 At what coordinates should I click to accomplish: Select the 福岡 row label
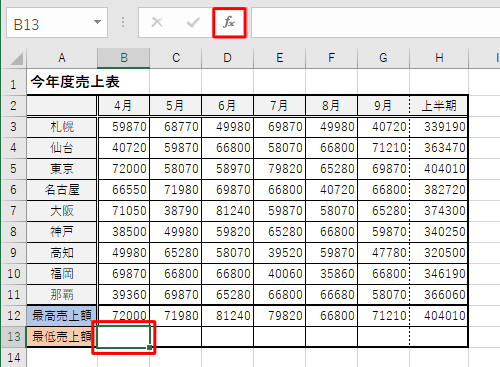[x=62, y=274]
